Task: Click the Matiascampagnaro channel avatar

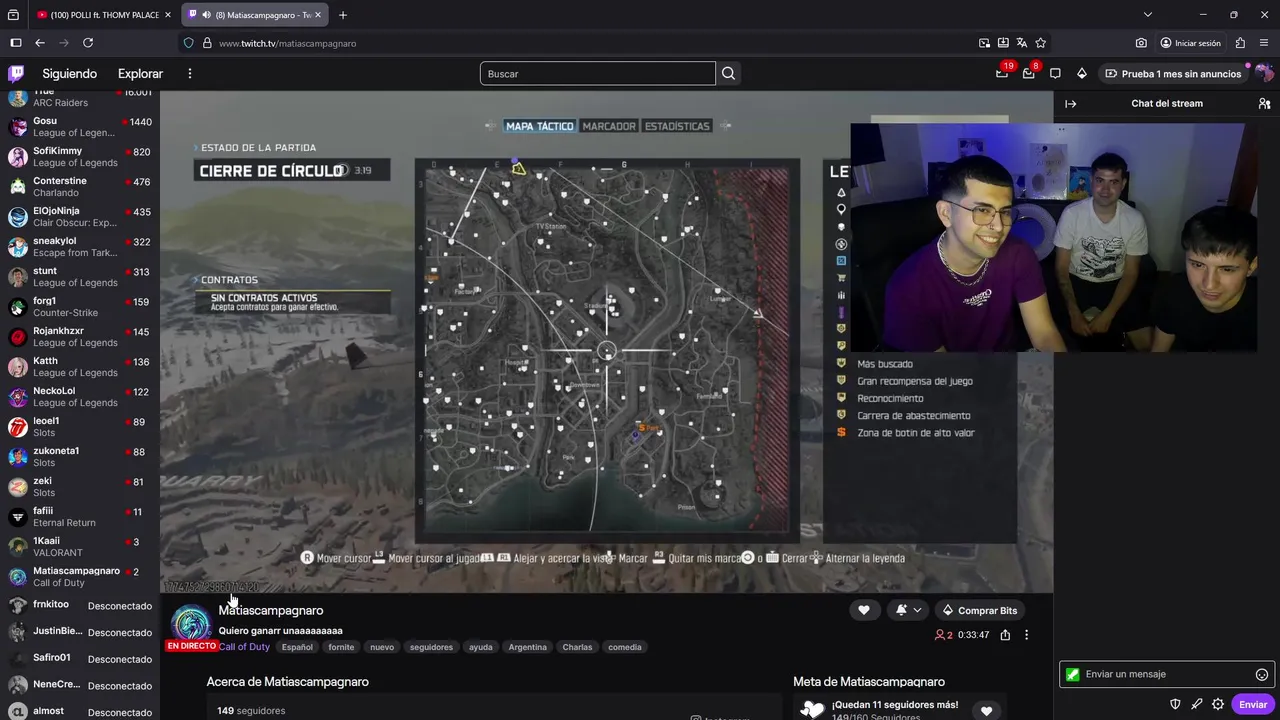Action: tap(191, 625)
